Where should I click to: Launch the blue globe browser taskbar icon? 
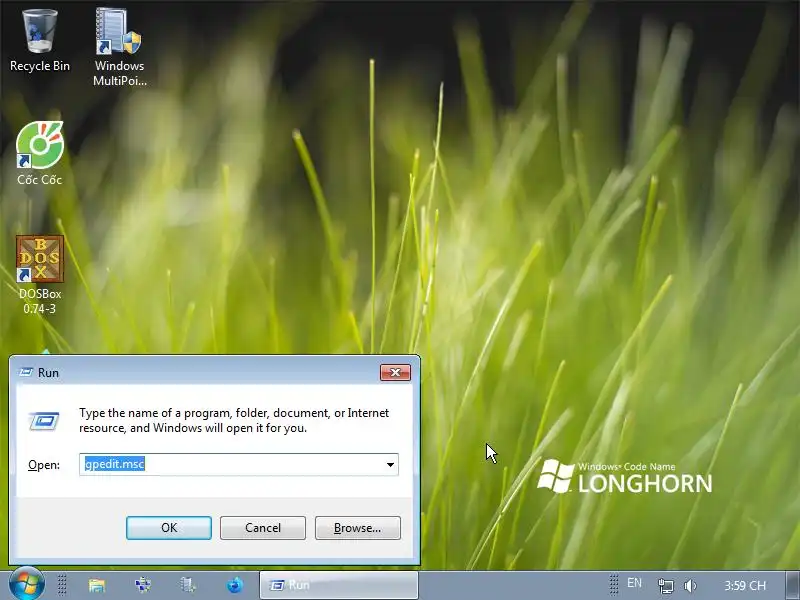235,585
